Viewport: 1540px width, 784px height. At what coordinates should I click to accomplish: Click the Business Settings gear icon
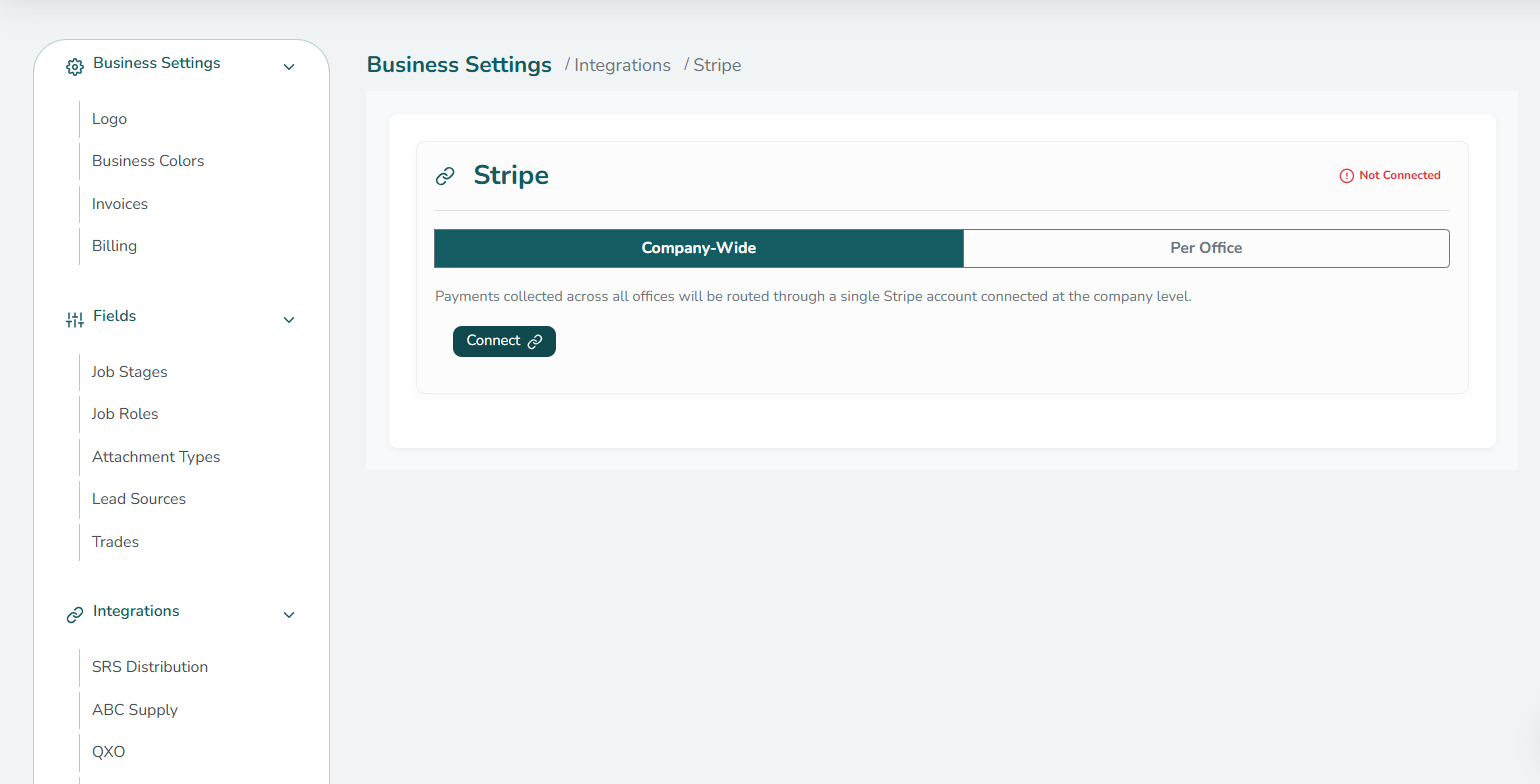tap(74, 67)
